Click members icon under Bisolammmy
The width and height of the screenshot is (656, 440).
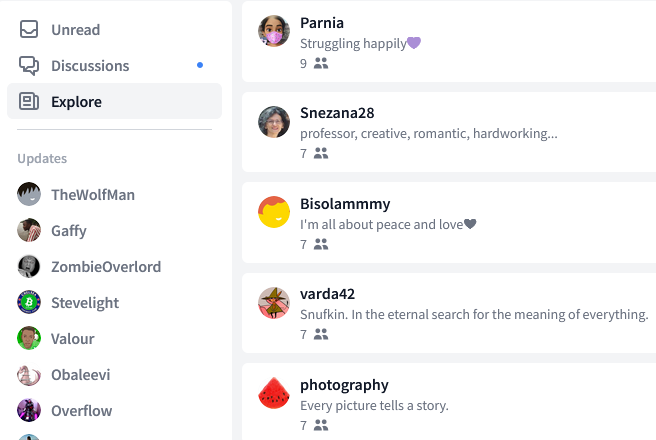pyautogui.click(x=321, y=244)
